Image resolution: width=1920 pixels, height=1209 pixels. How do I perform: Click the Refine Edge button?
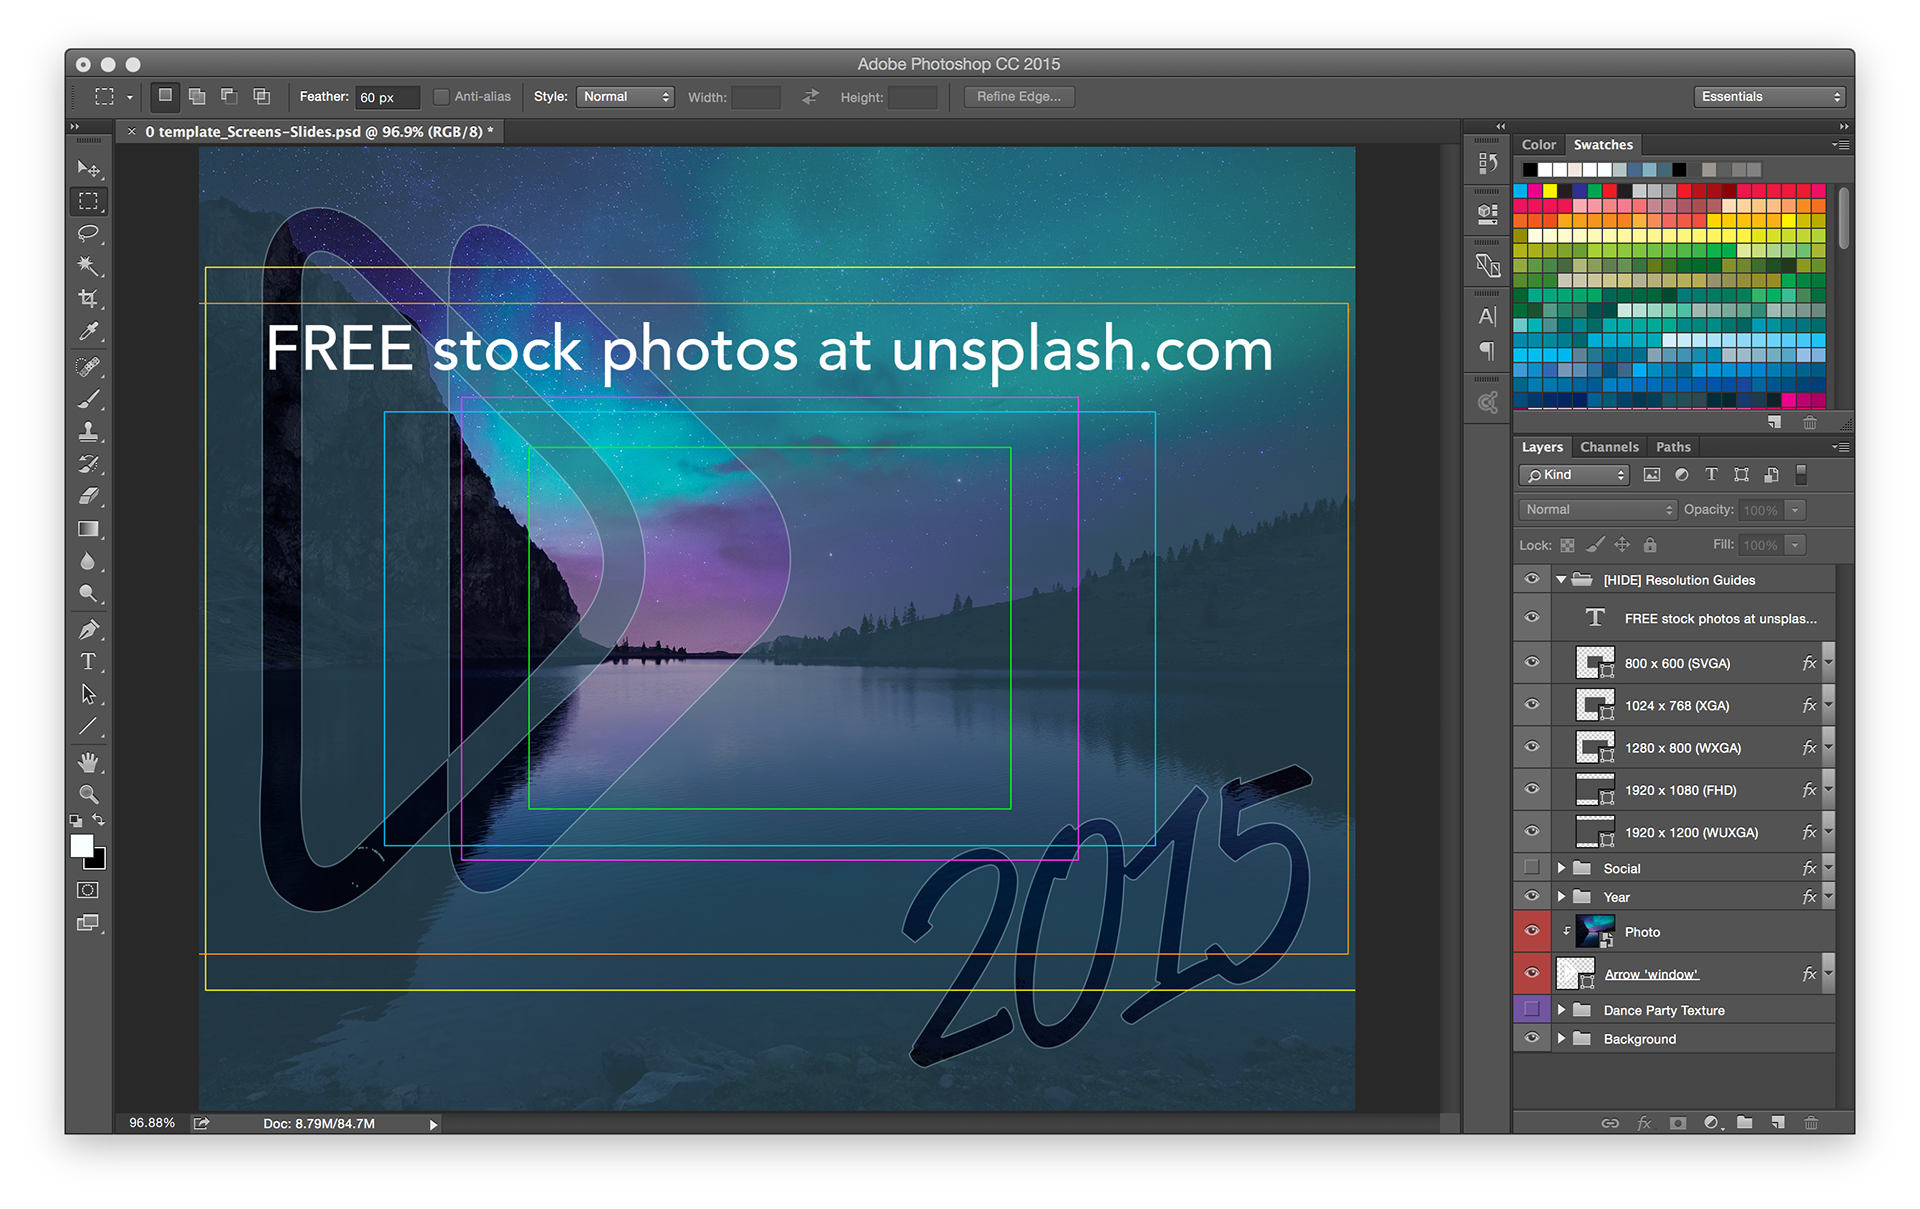[1018, 97]
